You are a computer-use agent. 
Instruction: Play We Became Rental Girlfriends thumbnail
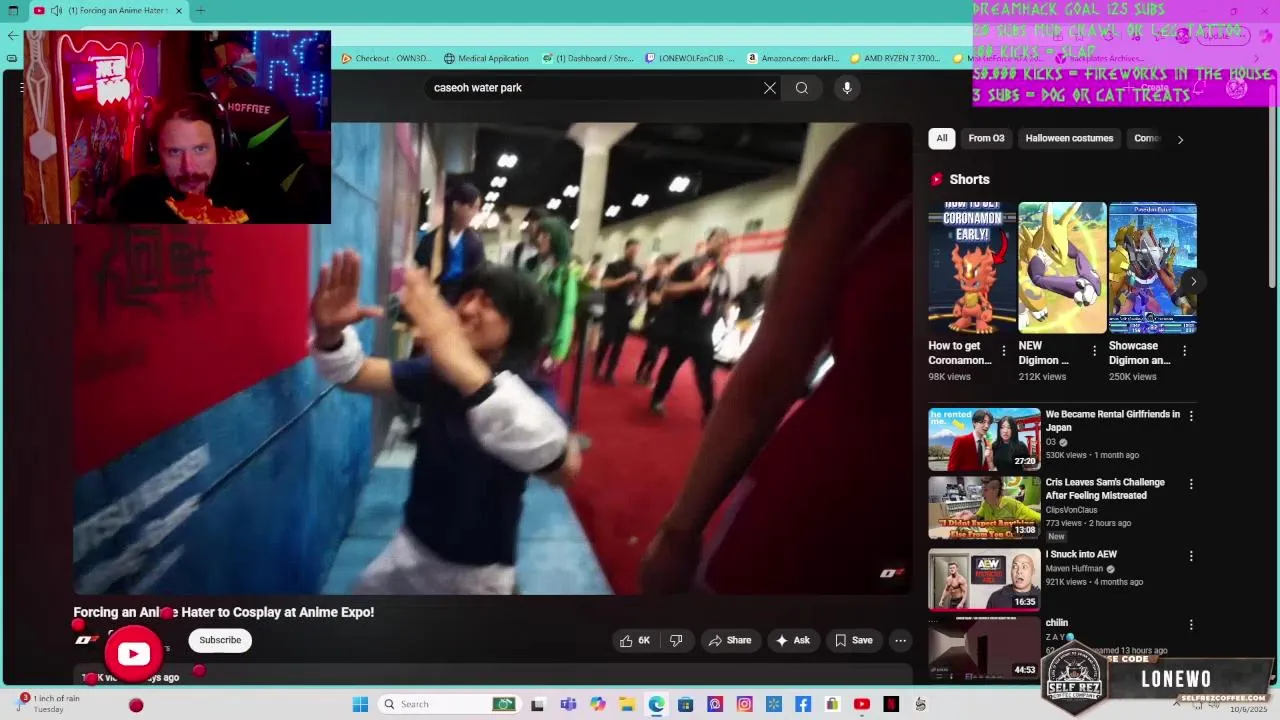[x=984, y=439]
